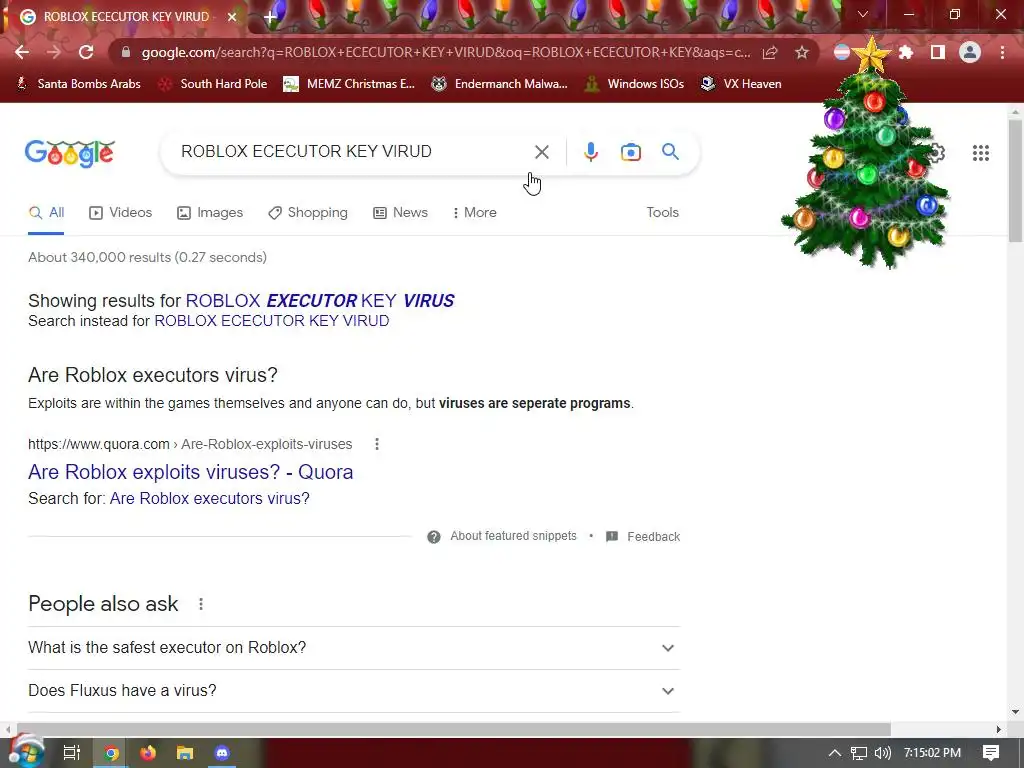Expand 'Does Fluxus have a virus?' question
The width and height of the screenshot is (1024, 768).
point(354,691)
